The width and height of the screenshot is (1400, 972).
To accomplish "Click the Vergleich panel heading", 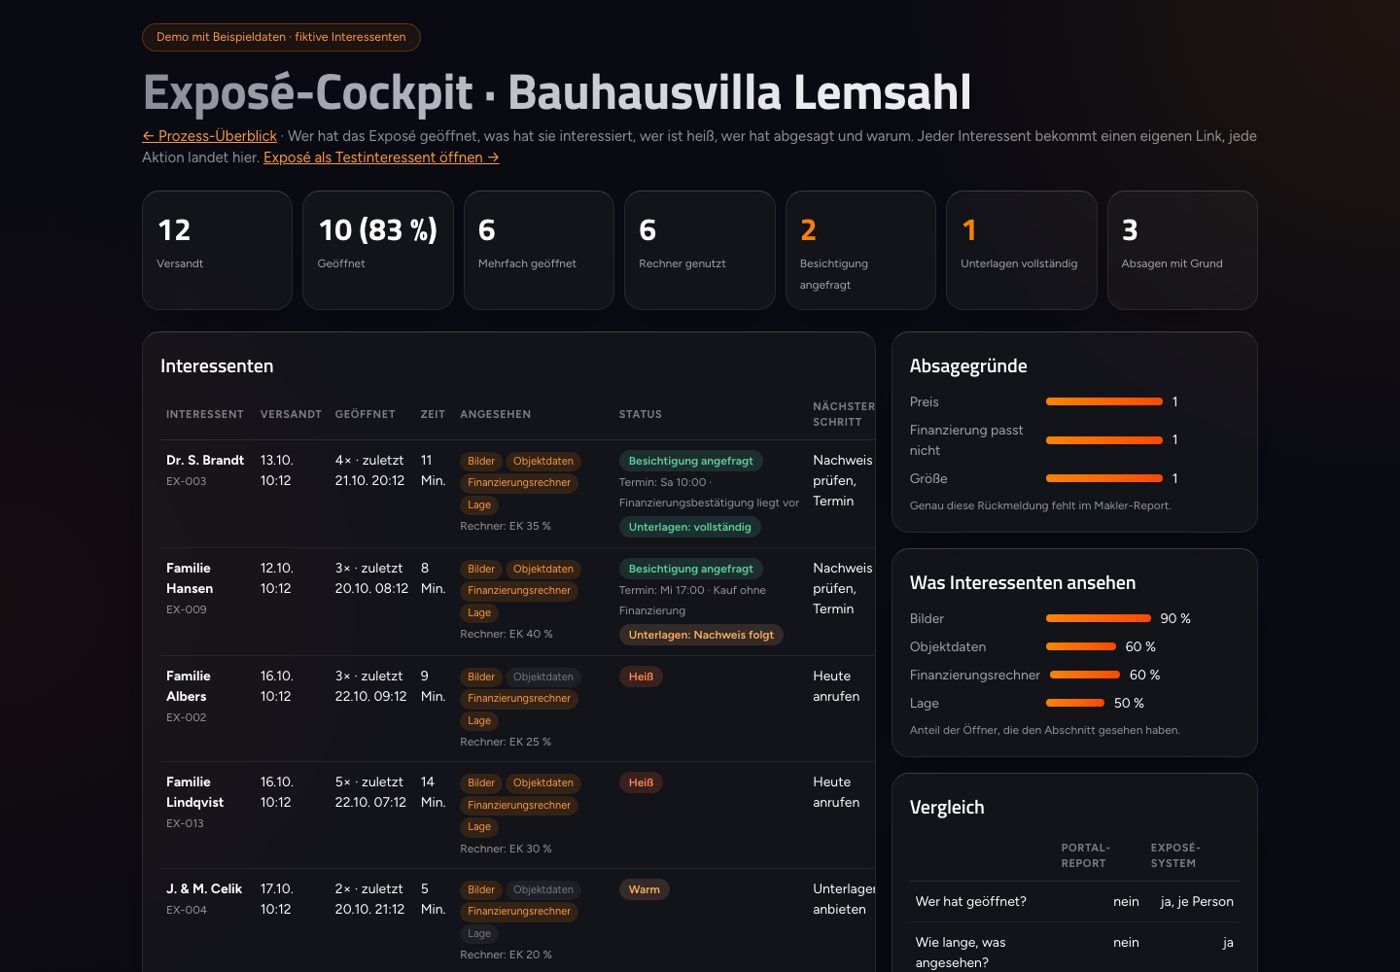I will (x=947, y=807).
